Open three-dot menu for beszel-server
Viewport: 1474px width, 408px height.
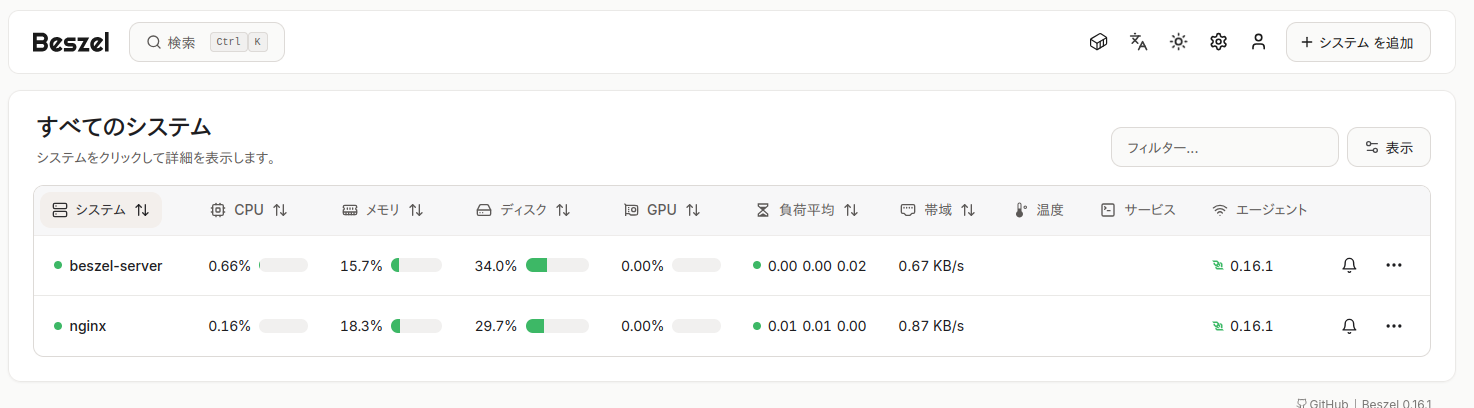point(1394,265)
